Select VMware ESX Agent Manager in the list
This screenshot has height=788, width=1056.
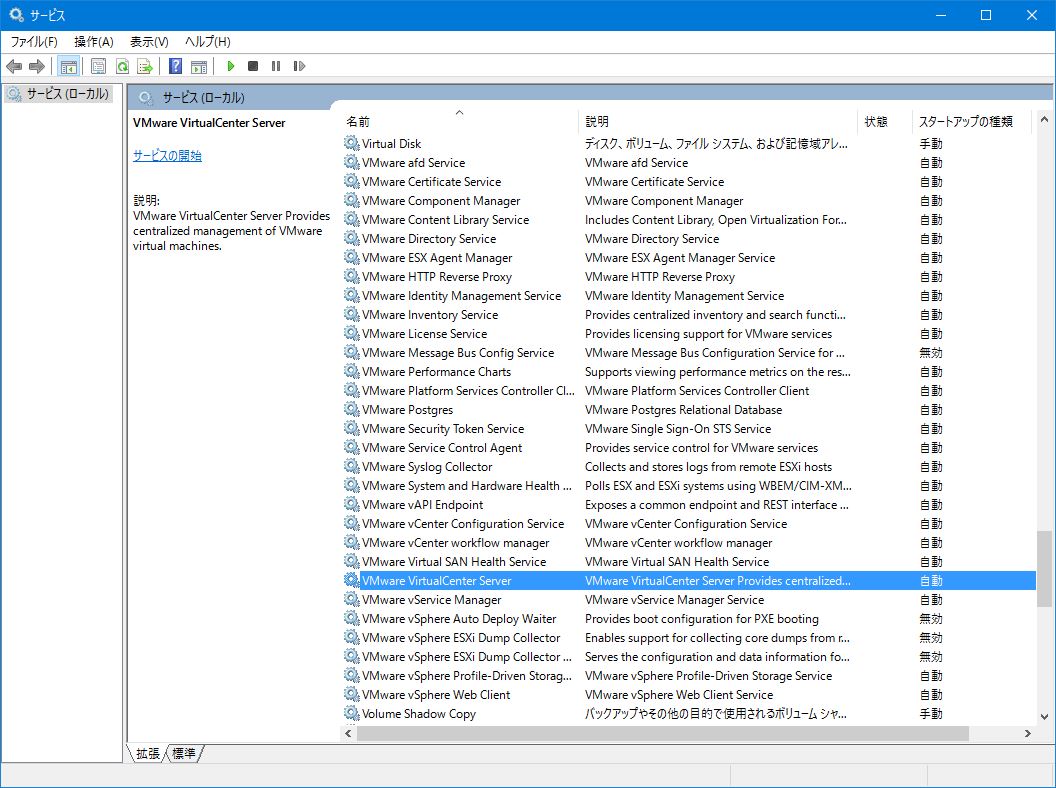(436, 257)
